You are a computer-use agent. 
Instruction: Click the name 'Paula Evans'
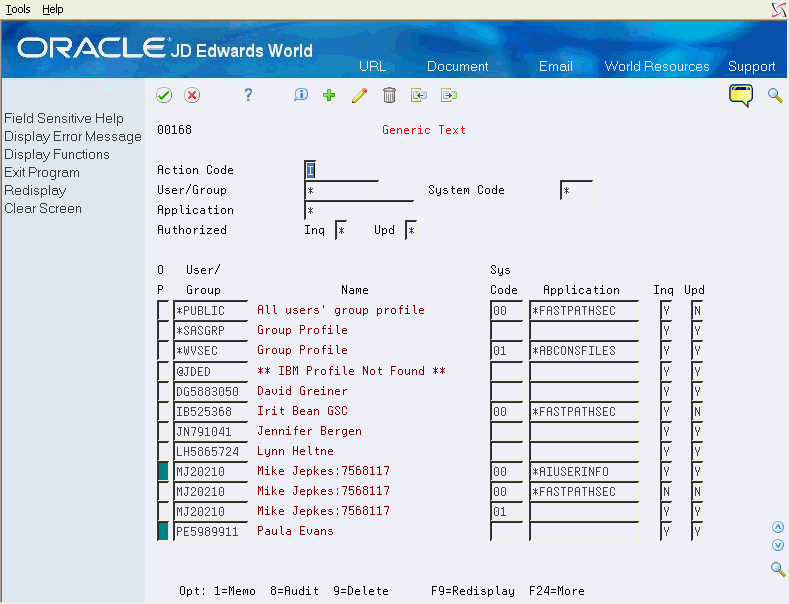[295, 531]
